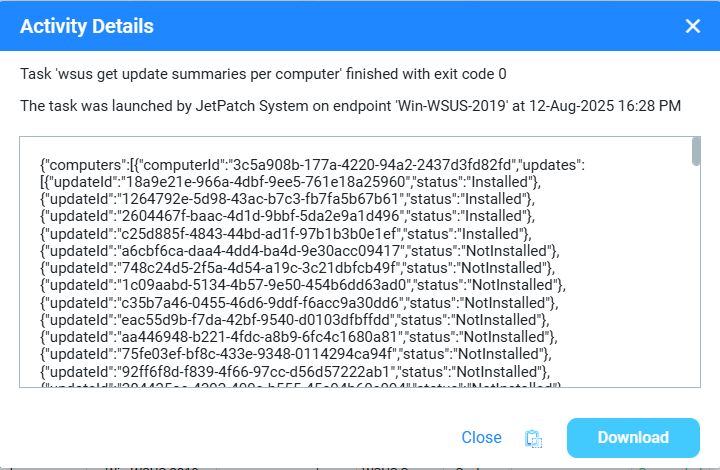Click the updateId c25d885f Installed line
The image size is (720, 470).
[x=290, y=235]
